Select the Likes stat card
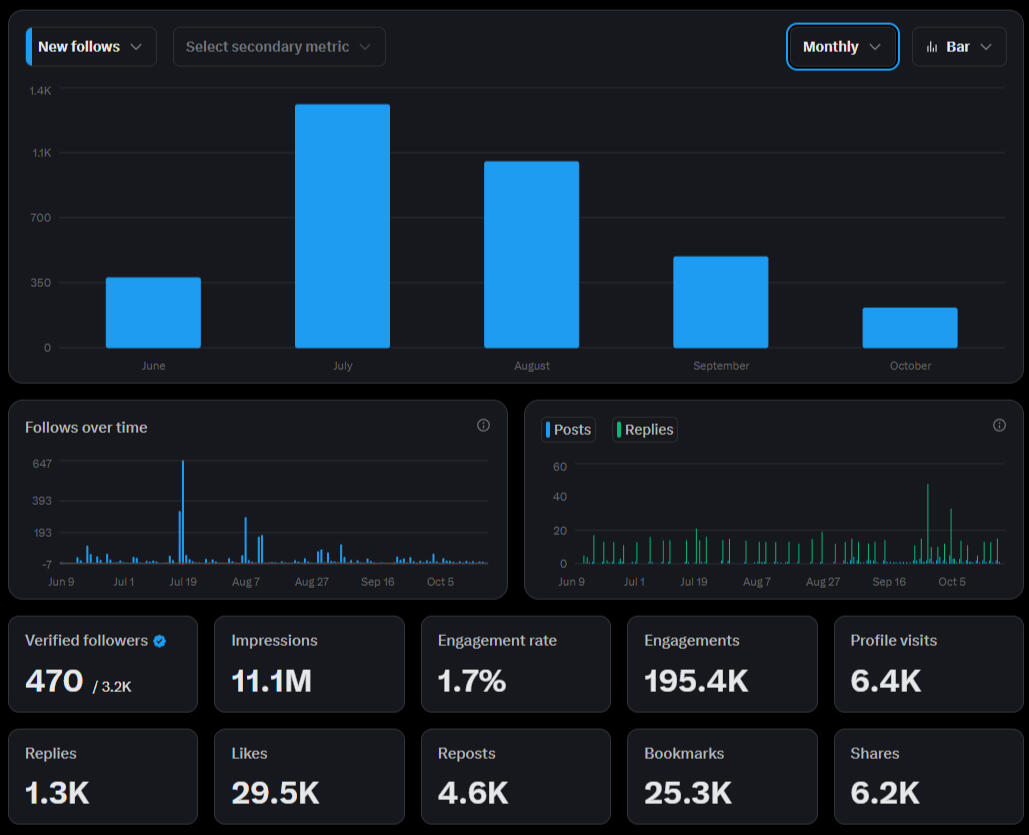 click(x=309, y=776)
